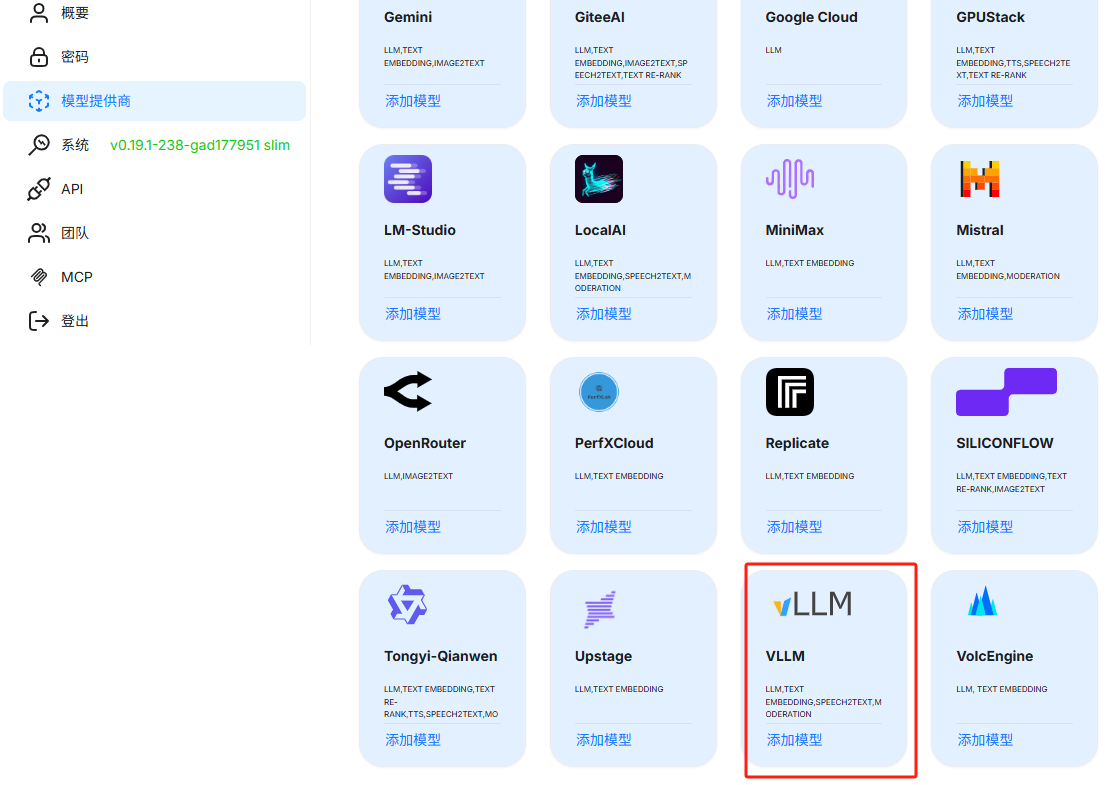Open the MCP page

tap(154, 276)
